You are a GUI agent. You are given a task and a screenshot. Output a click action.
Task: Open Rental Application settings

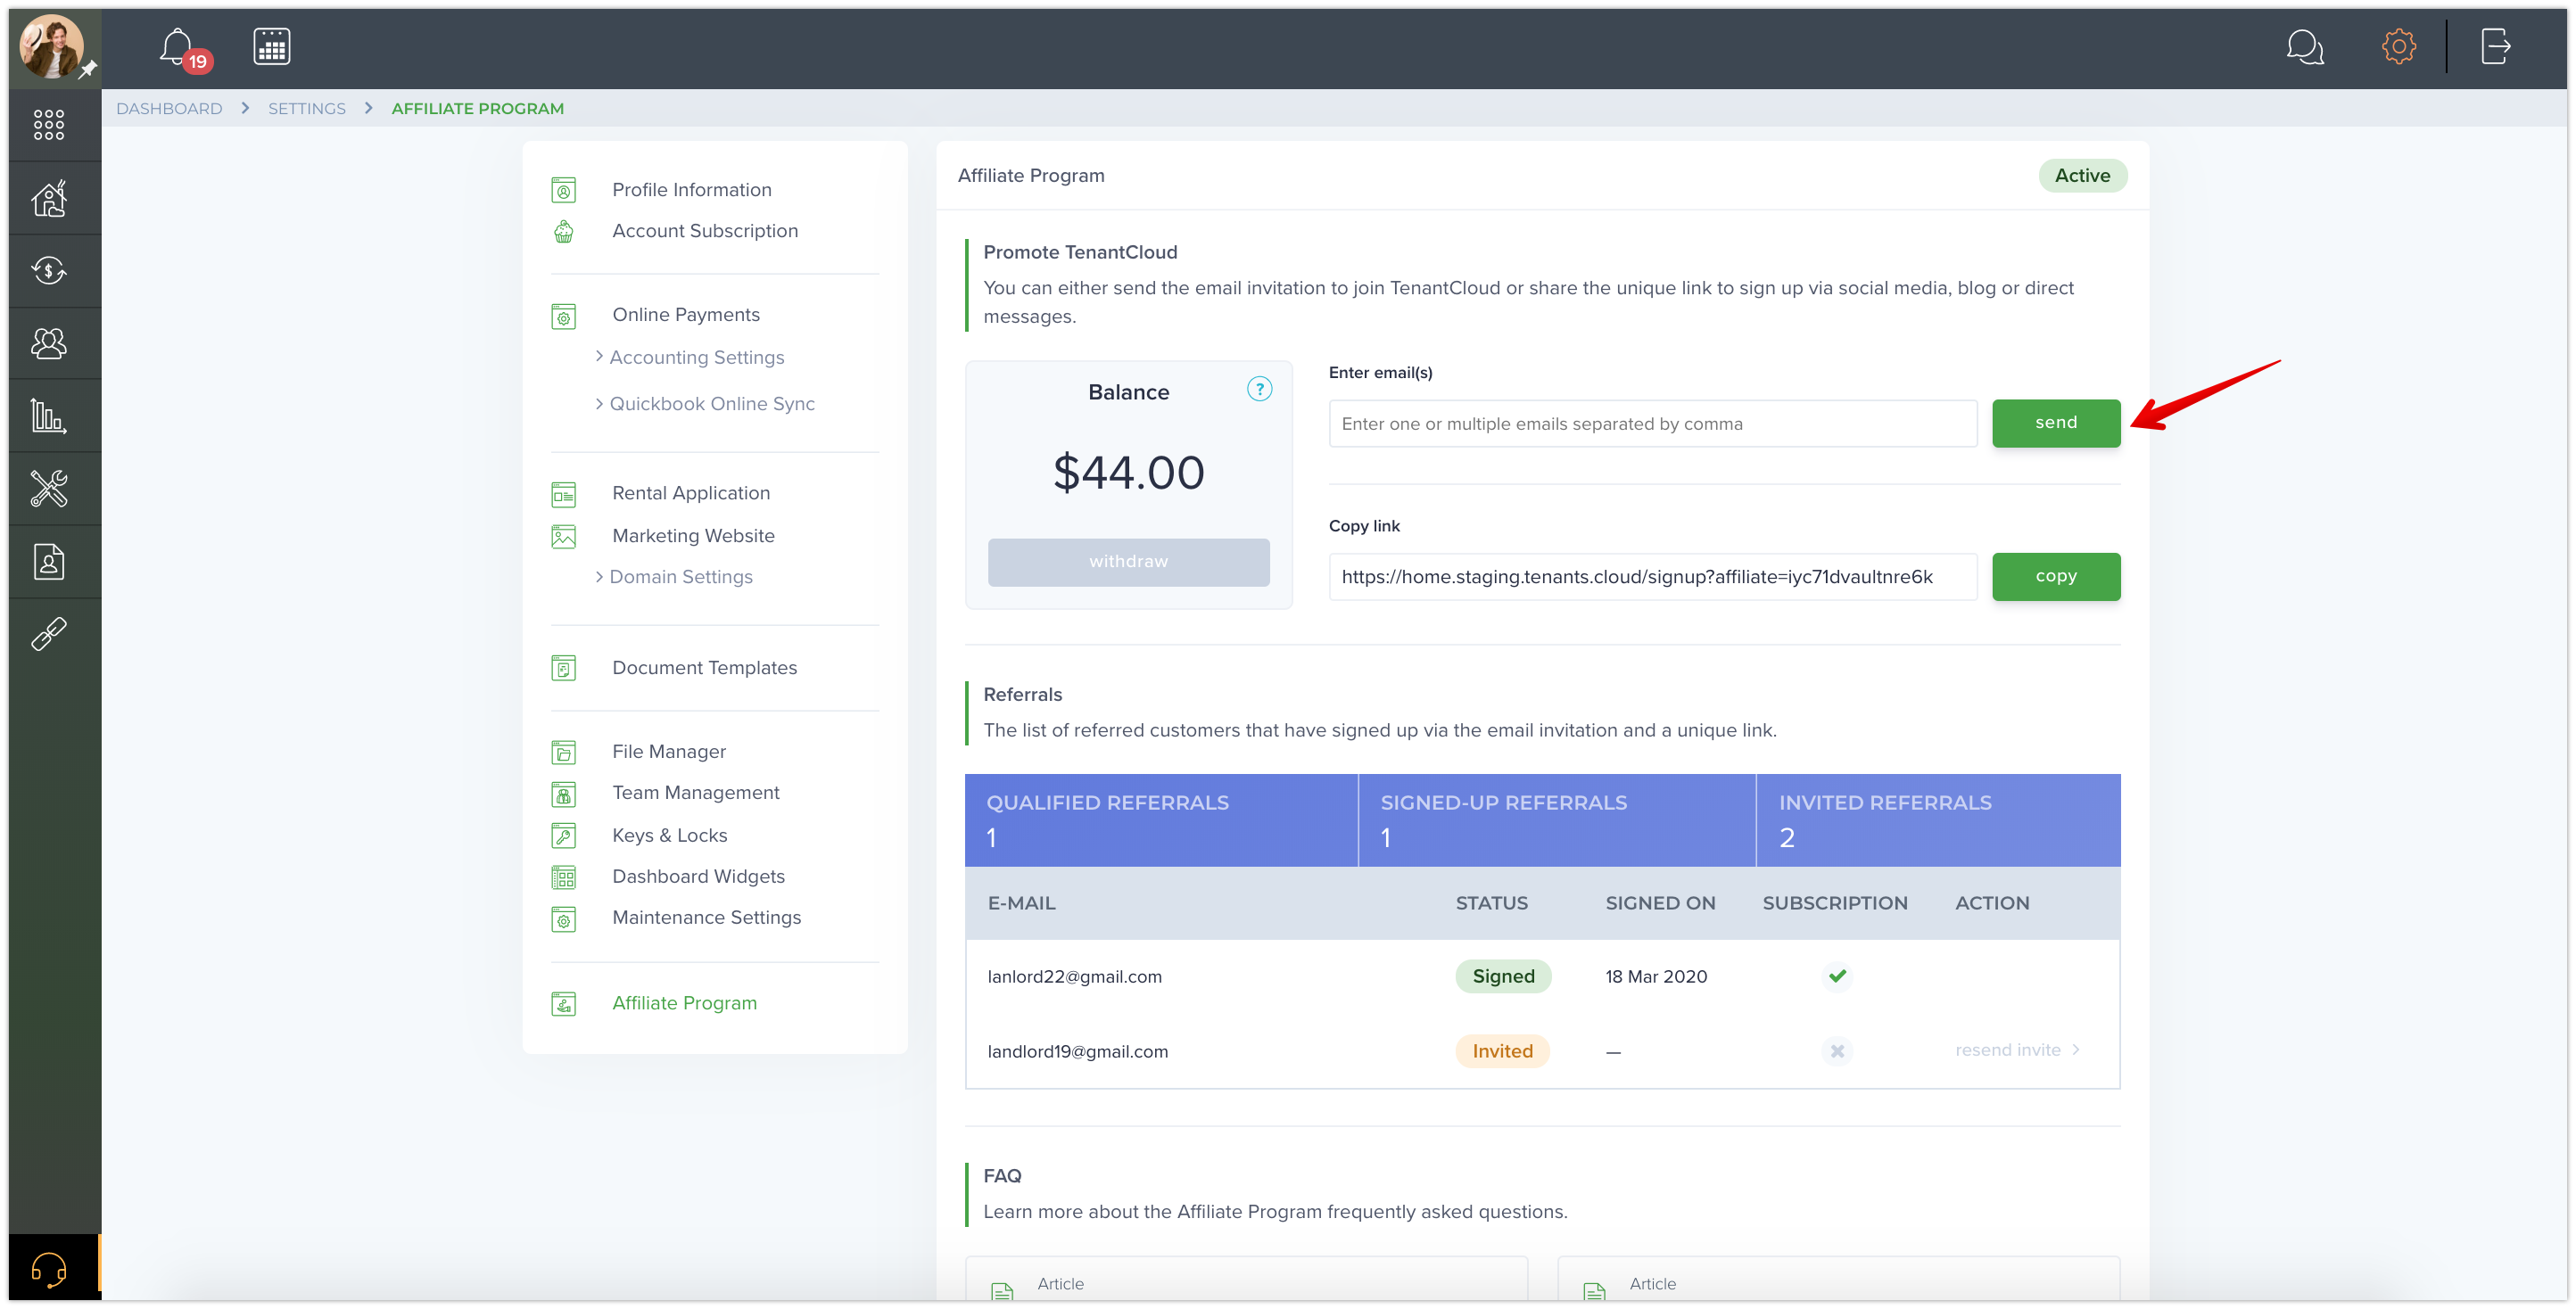tap(691, 493)
